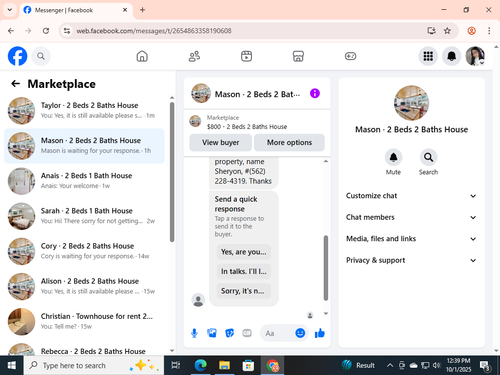Screen dimensions: 500x375
Task: Open Windows Start menu
Action: click(12, 365)
